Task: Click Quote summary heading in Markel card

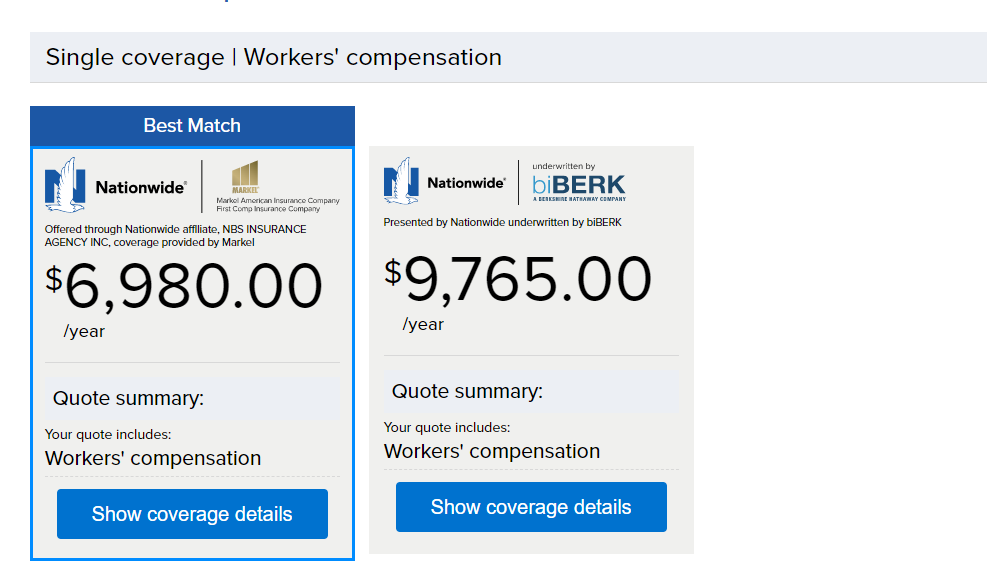Action: coord(128,398)
